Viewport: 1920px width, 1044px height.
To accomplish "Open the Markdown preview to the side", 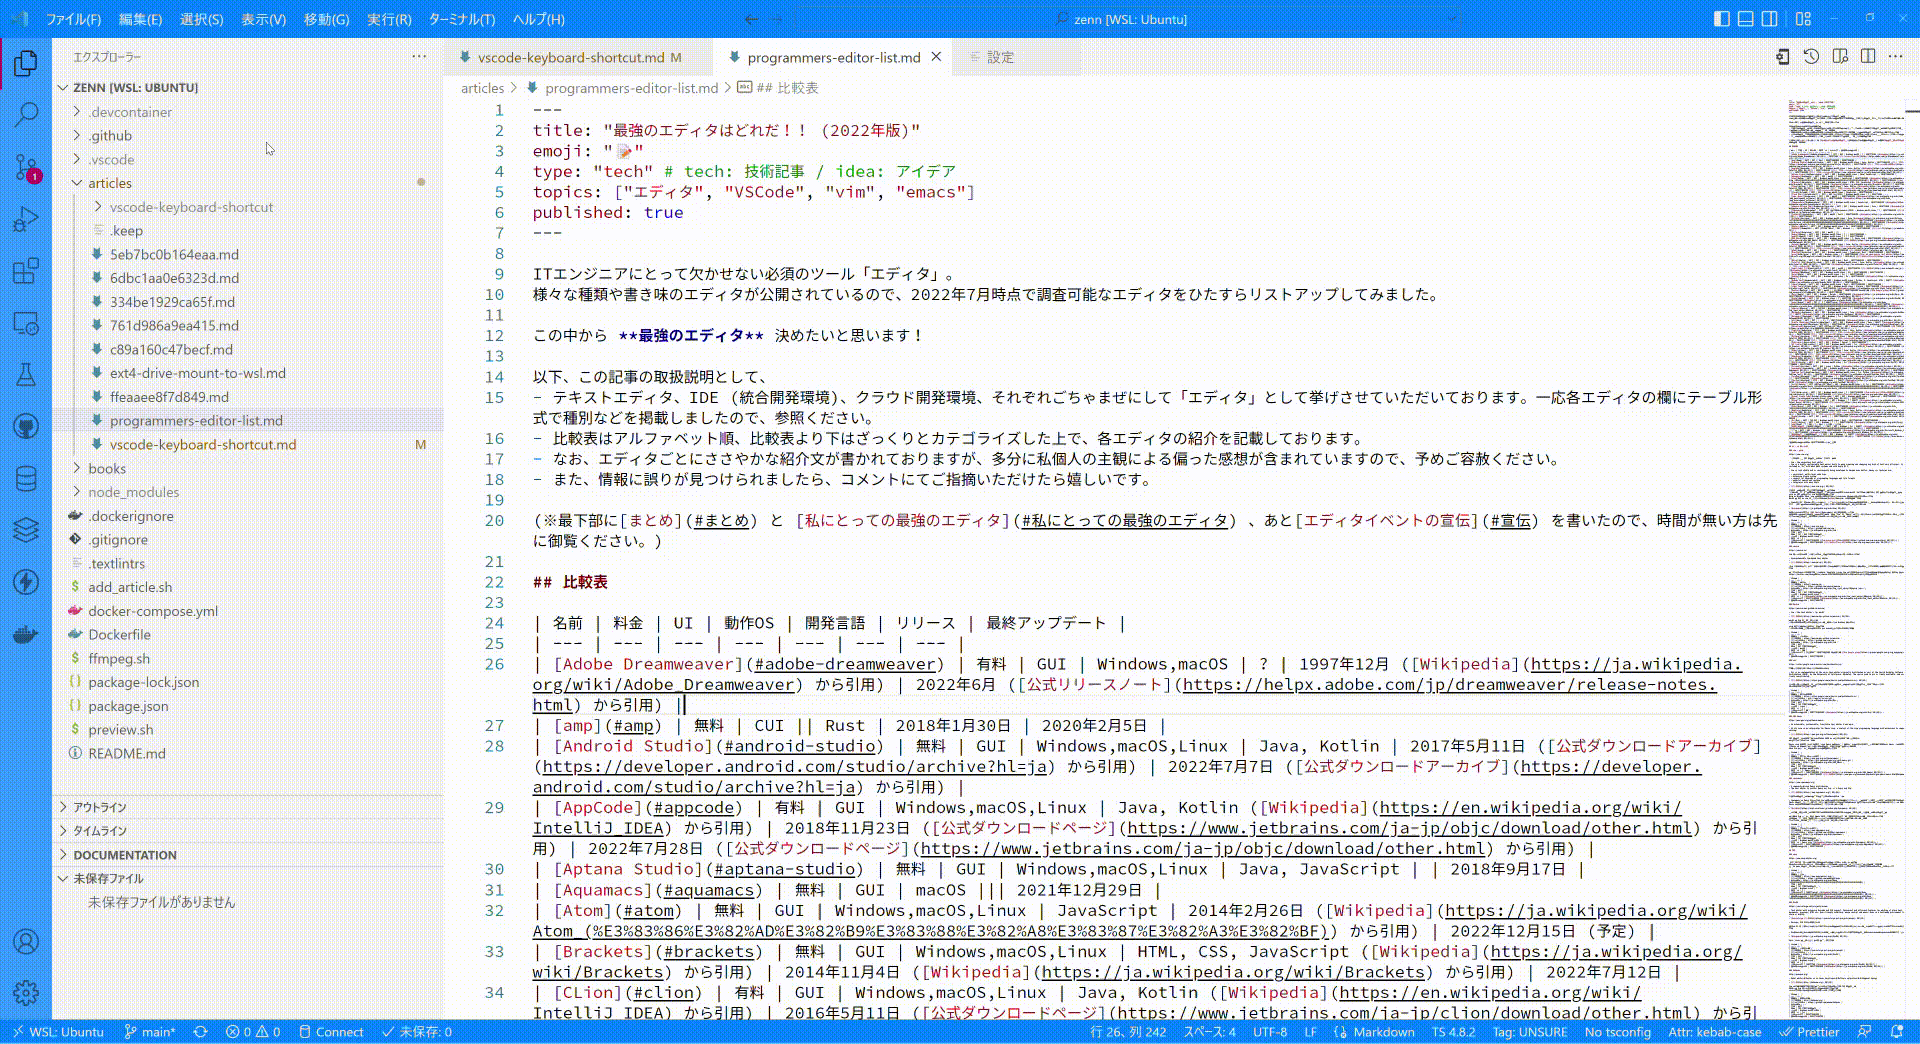I will tap(1840, 57).
